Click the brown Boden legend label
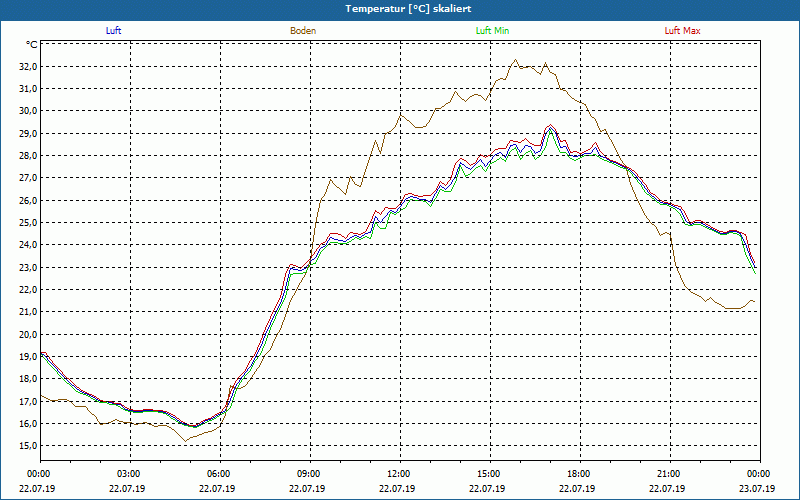Screen dimensions: 800x500 303,31
